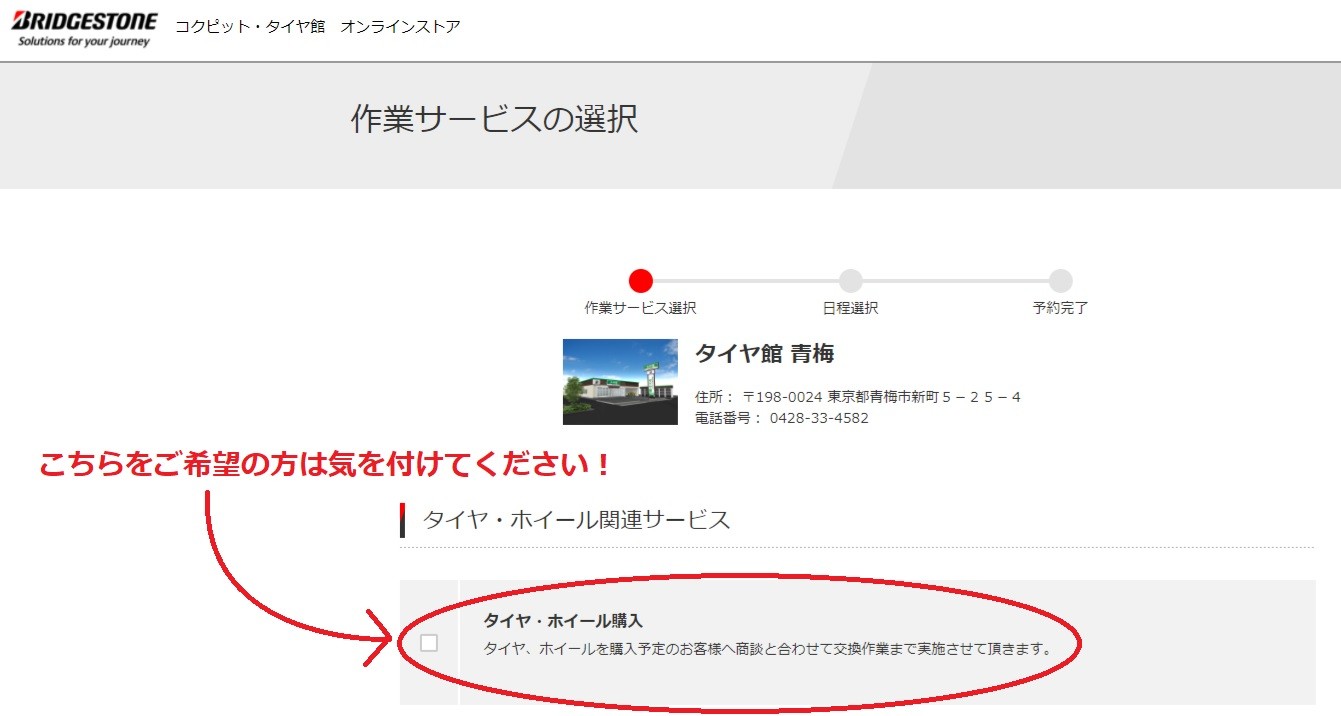1341x716 pixels.
Task: Click the 日程選択 step circle
Action: pyautogui.click(x=851, y=281)
